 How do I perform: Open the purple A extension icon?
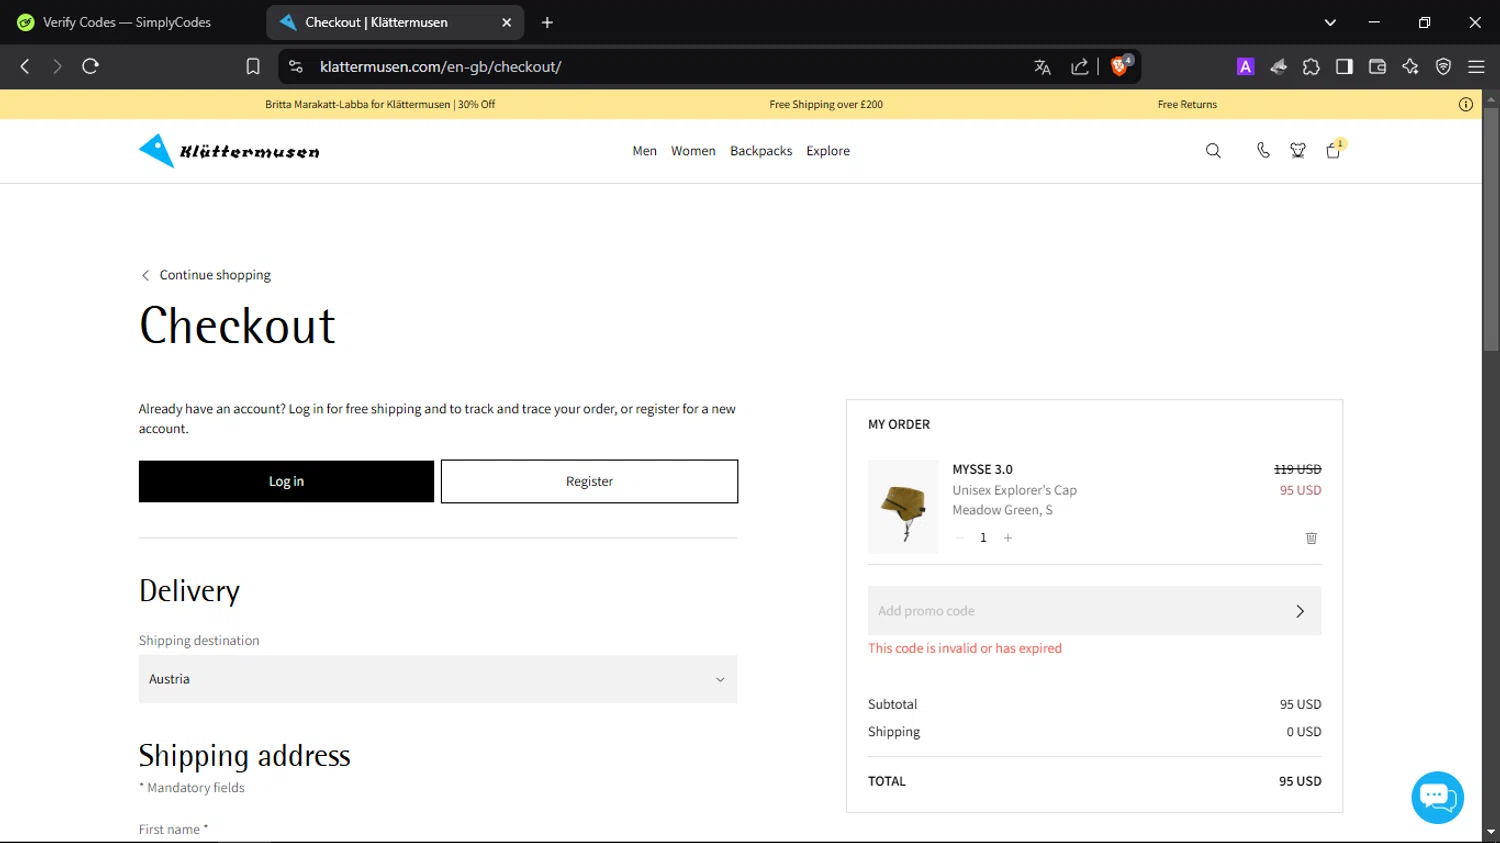click(x=1245, y=66)
